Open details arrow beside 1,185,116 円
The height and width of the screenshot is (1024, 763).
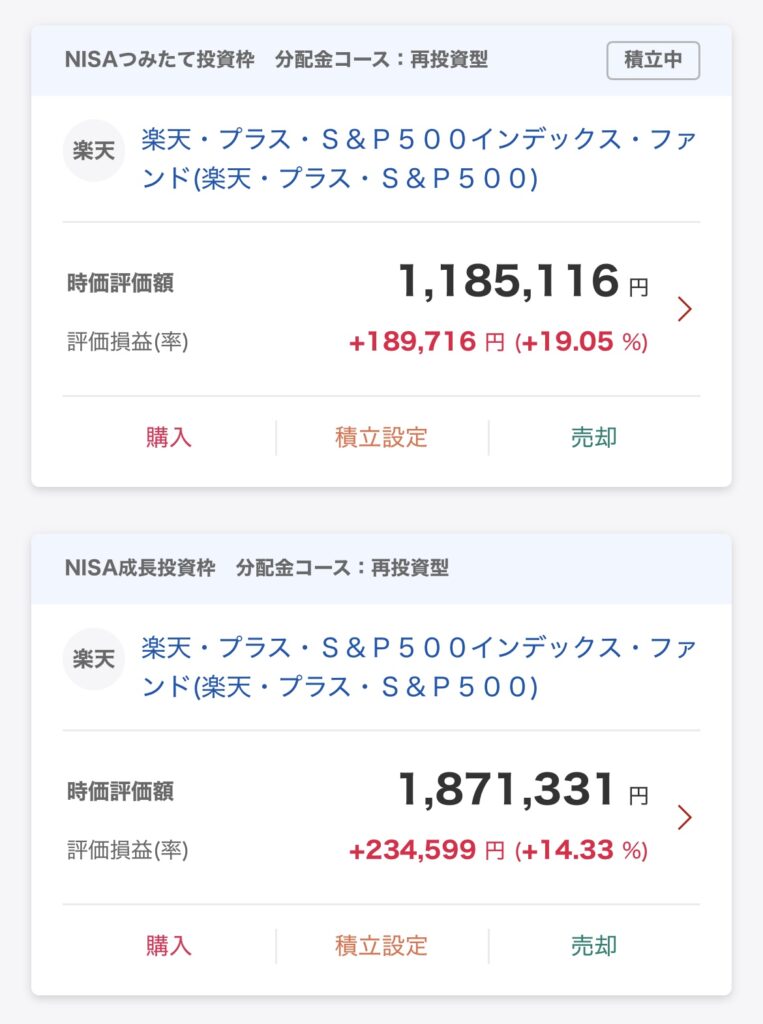tap(684, 309)
